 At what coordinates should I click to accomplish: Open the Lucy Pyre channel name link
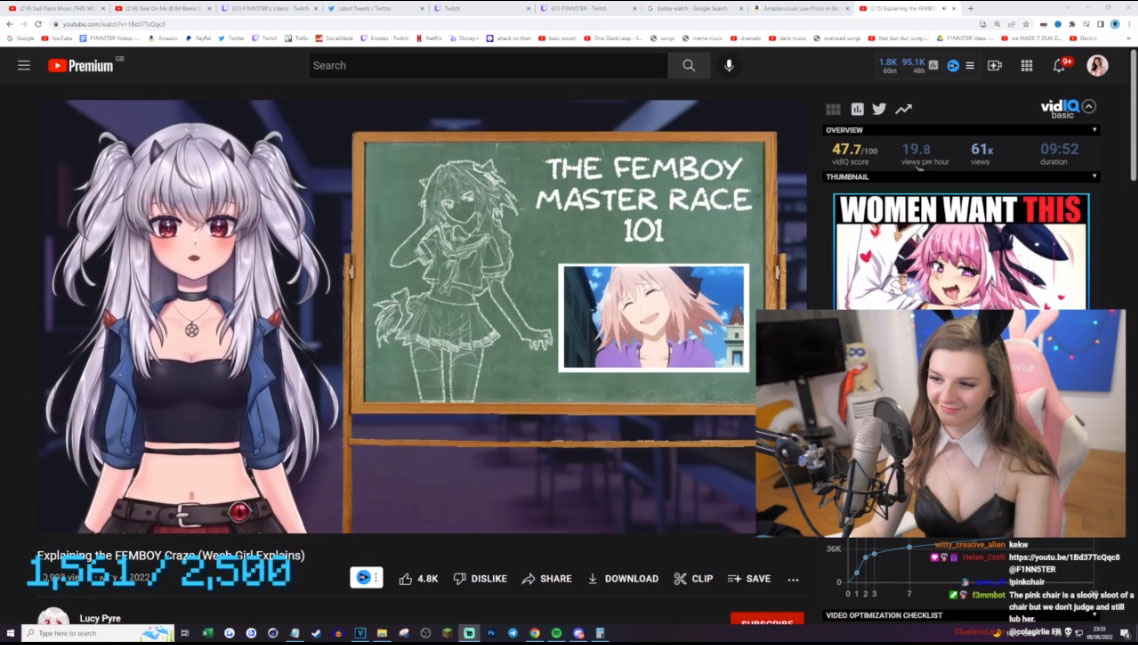click(x=100, y=618)
